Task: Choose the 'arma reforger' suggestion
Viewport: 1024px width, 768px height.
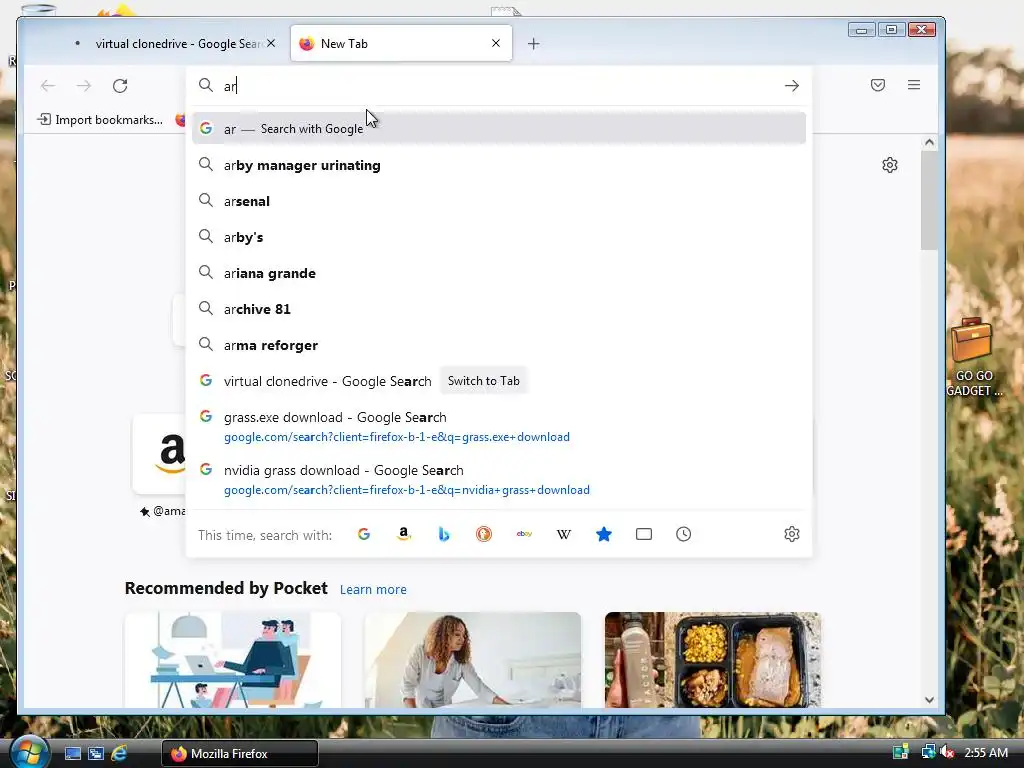Action: (499, 345)
